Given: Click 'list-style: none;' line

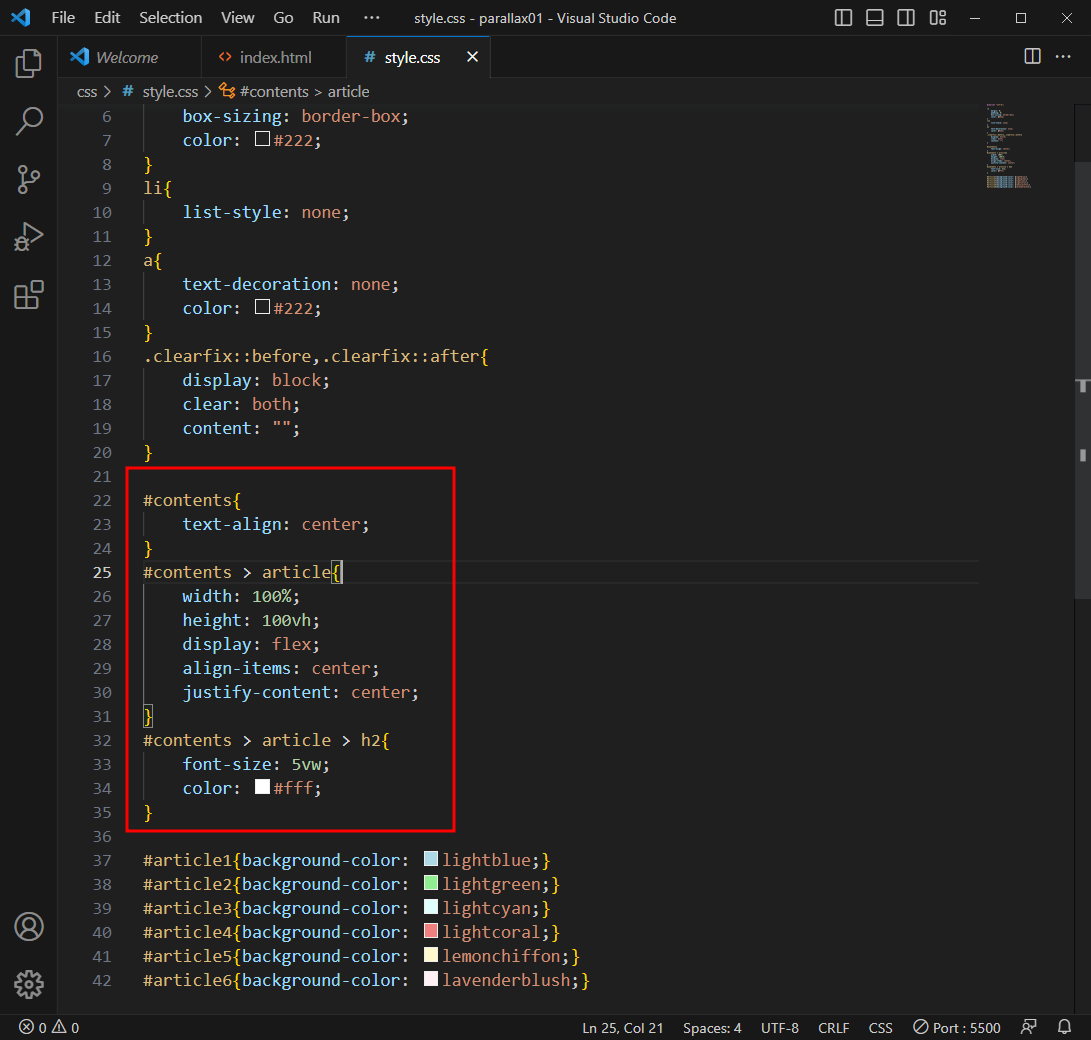Looking at the screenshot, I should [266, 212].
